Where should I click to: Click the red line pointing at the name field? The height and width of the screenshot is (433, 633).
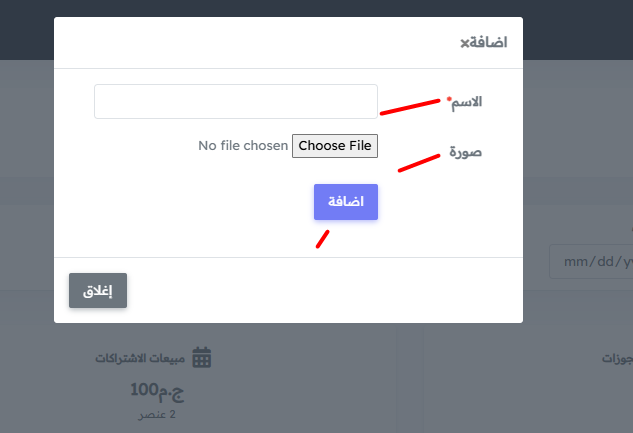click(x=410, y=107)
